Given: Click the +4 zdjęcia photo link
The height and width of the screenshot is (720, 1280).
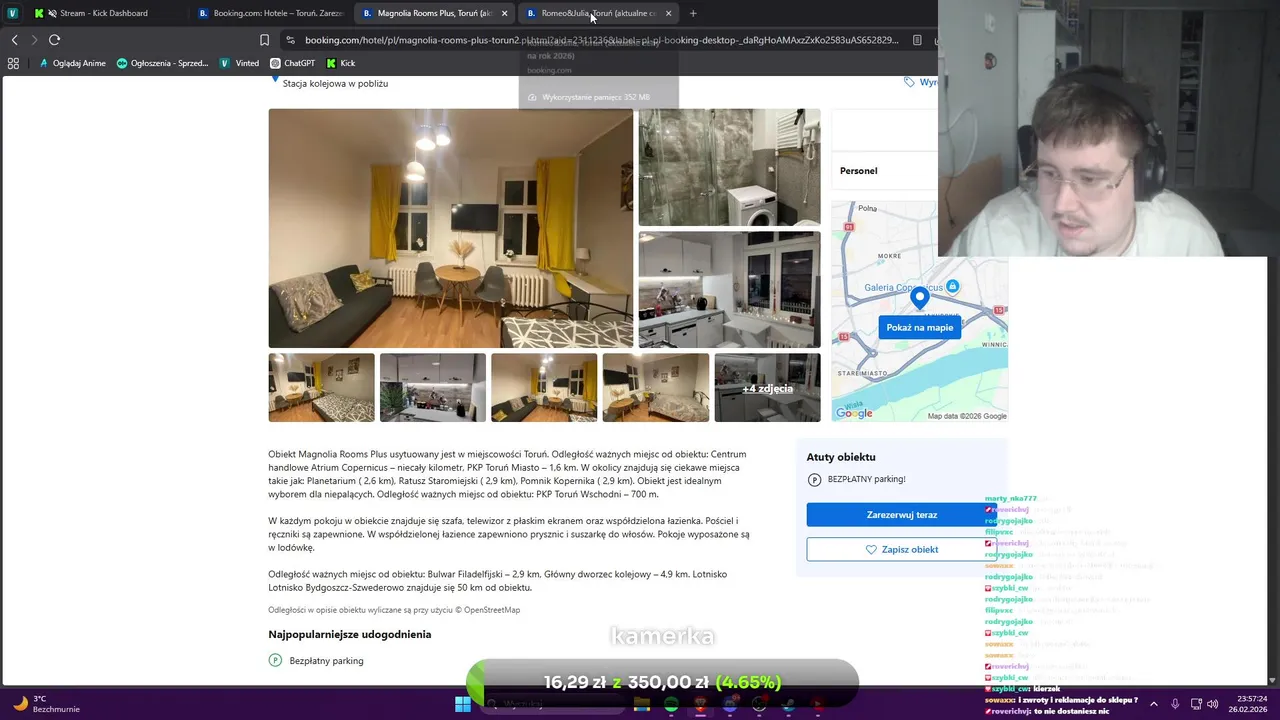Looking at the screenshot, I should point(767,388).
